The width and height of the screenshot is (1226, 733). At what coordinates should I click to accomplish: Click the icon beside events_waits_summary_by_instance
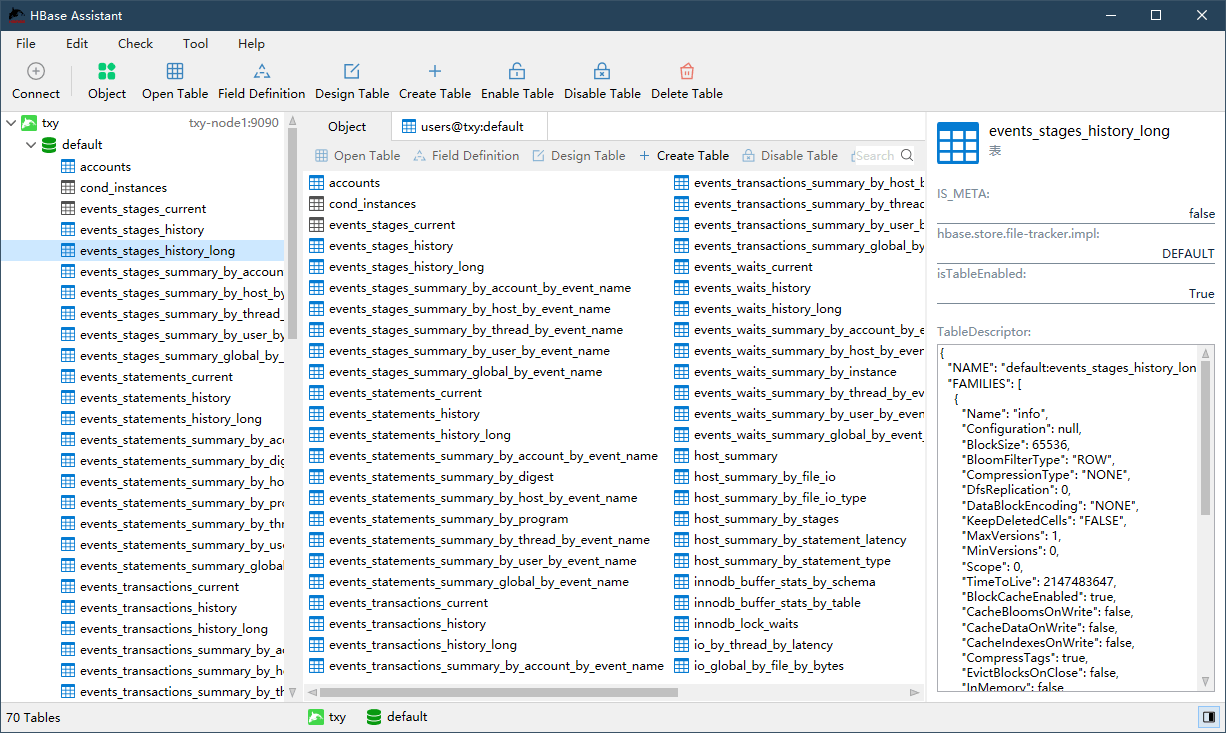[681, 372]
